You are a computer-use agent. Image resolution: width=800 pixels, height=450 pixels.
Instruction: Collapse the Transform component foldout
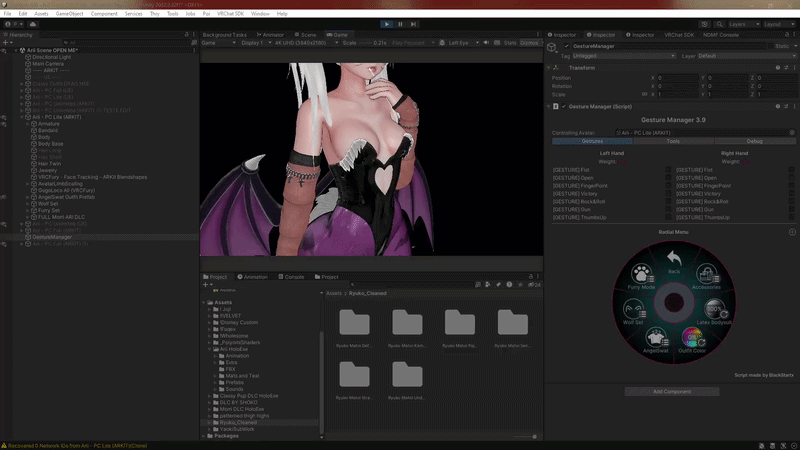pyautogui.click(x=549, y=68)
